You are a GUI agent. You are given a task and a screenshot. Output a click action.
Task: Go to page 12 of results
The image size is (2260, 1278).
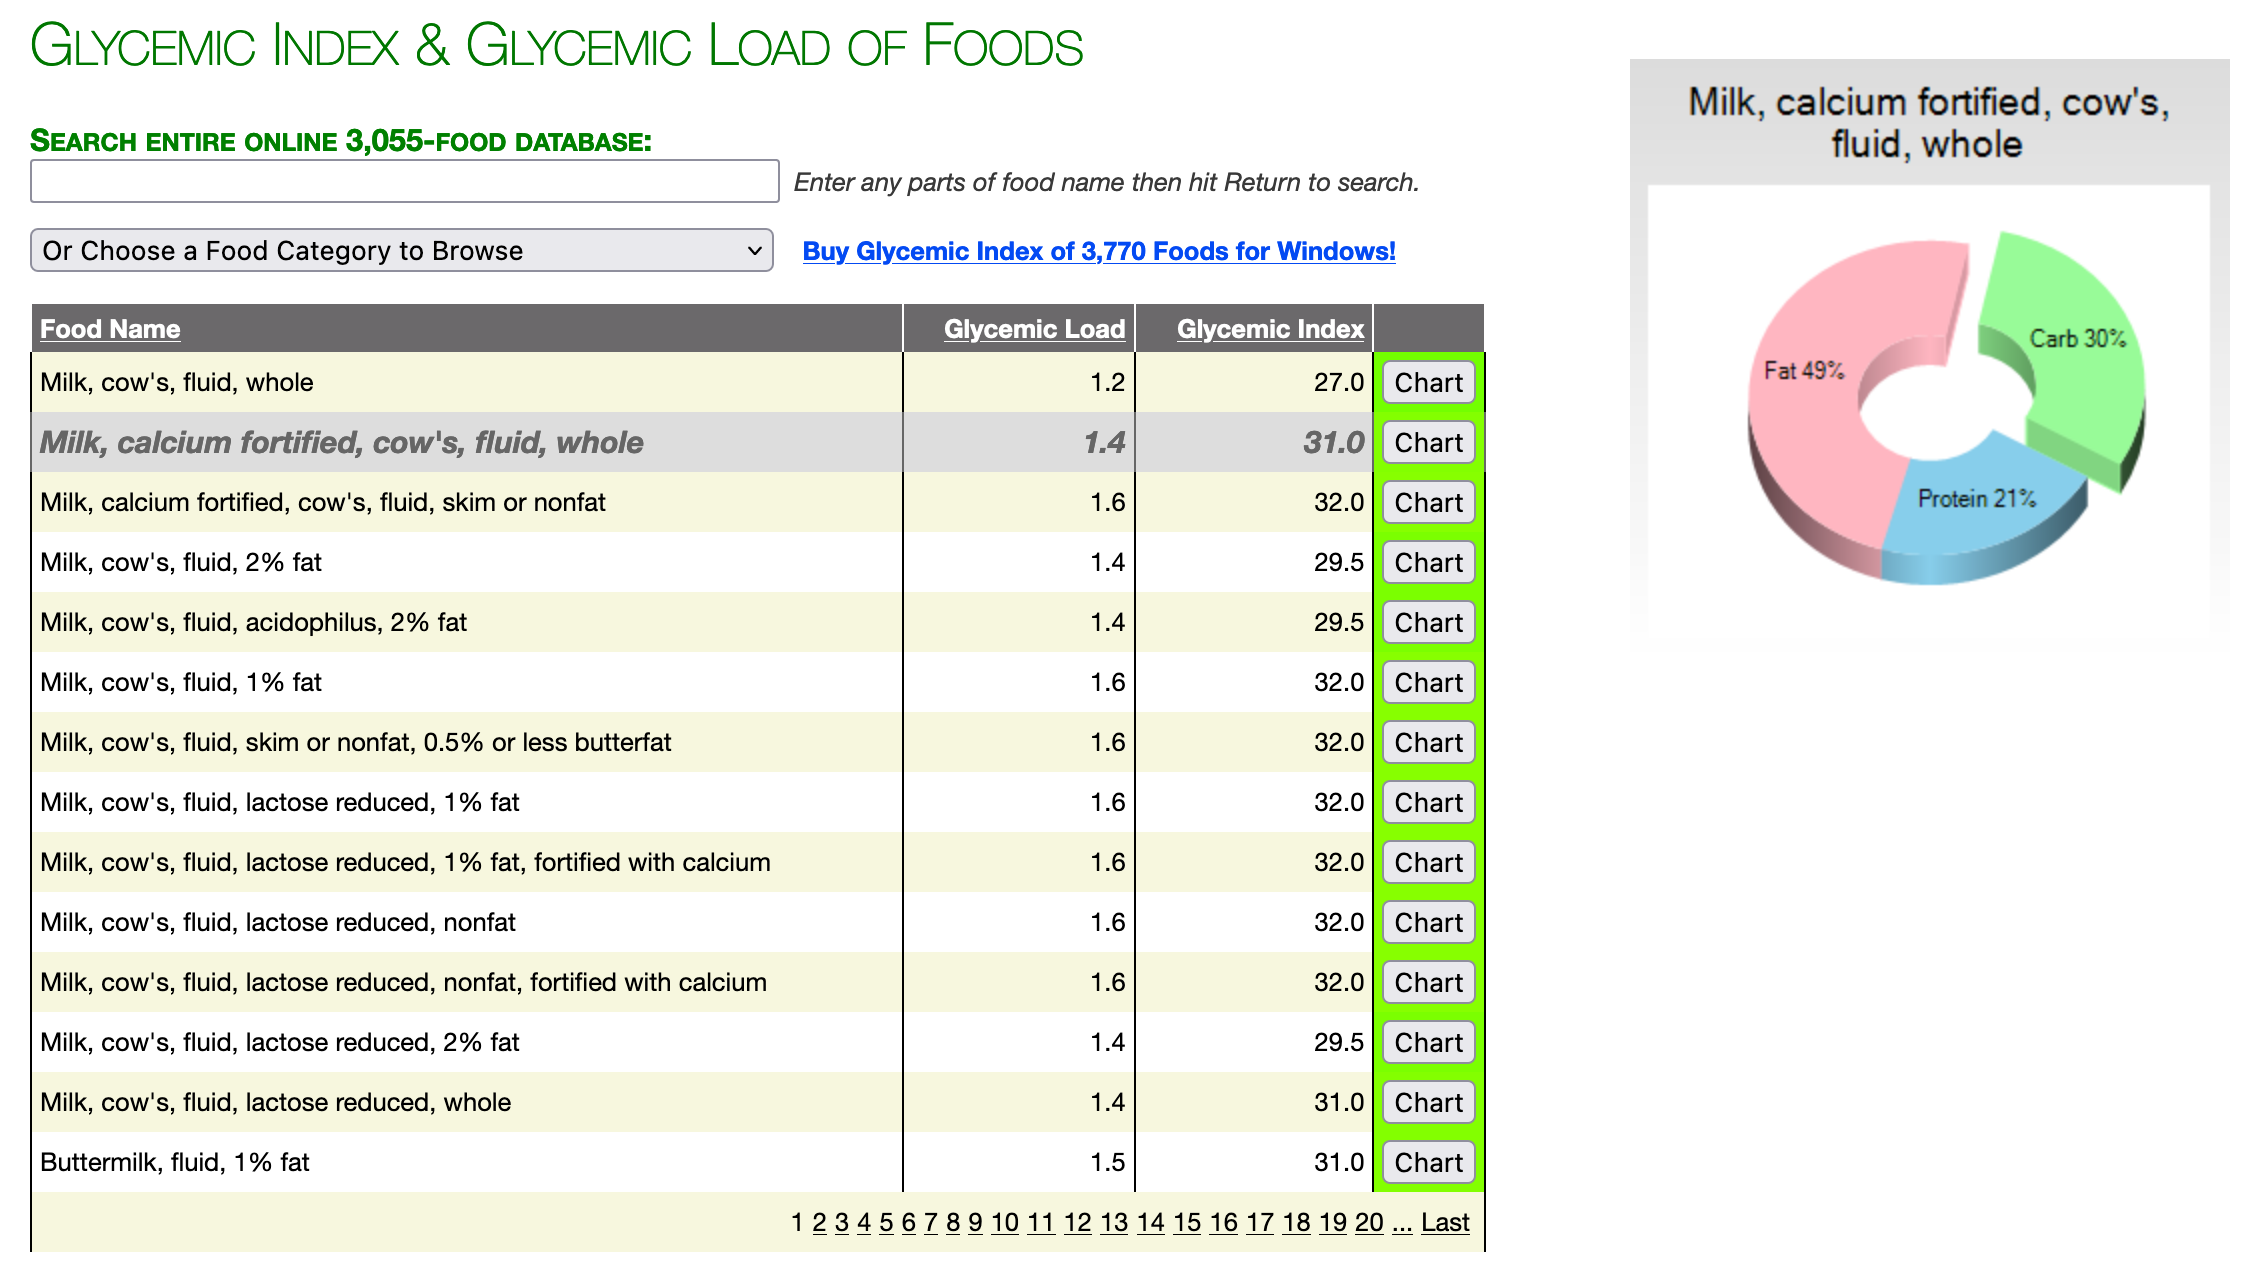[x=1077, y=1222]
